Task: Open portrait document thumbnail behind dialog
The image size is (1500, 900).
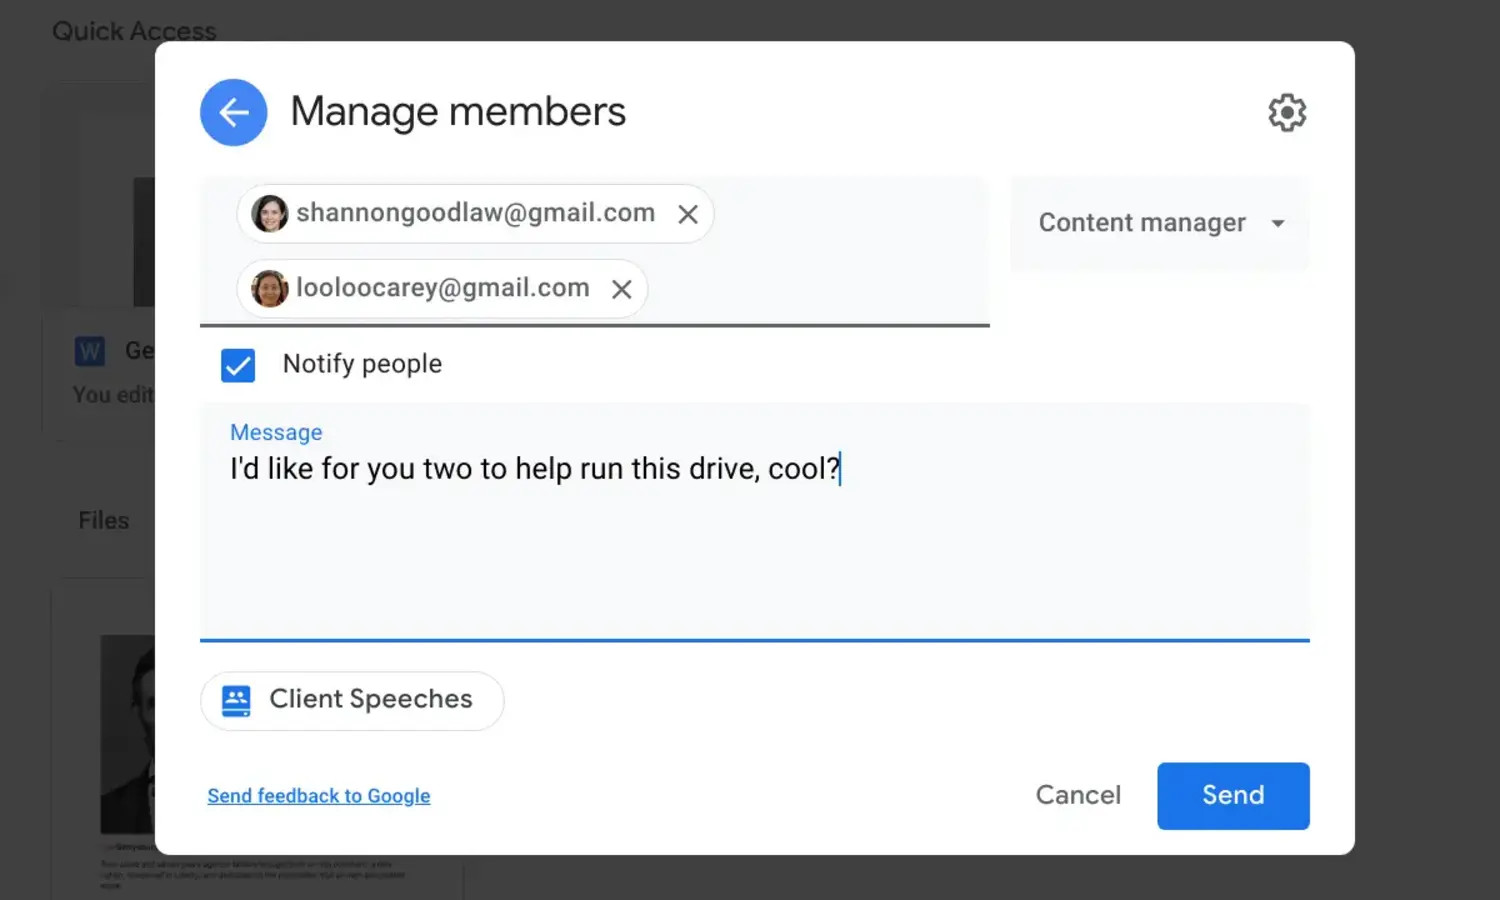Action: tap(128, 734)
